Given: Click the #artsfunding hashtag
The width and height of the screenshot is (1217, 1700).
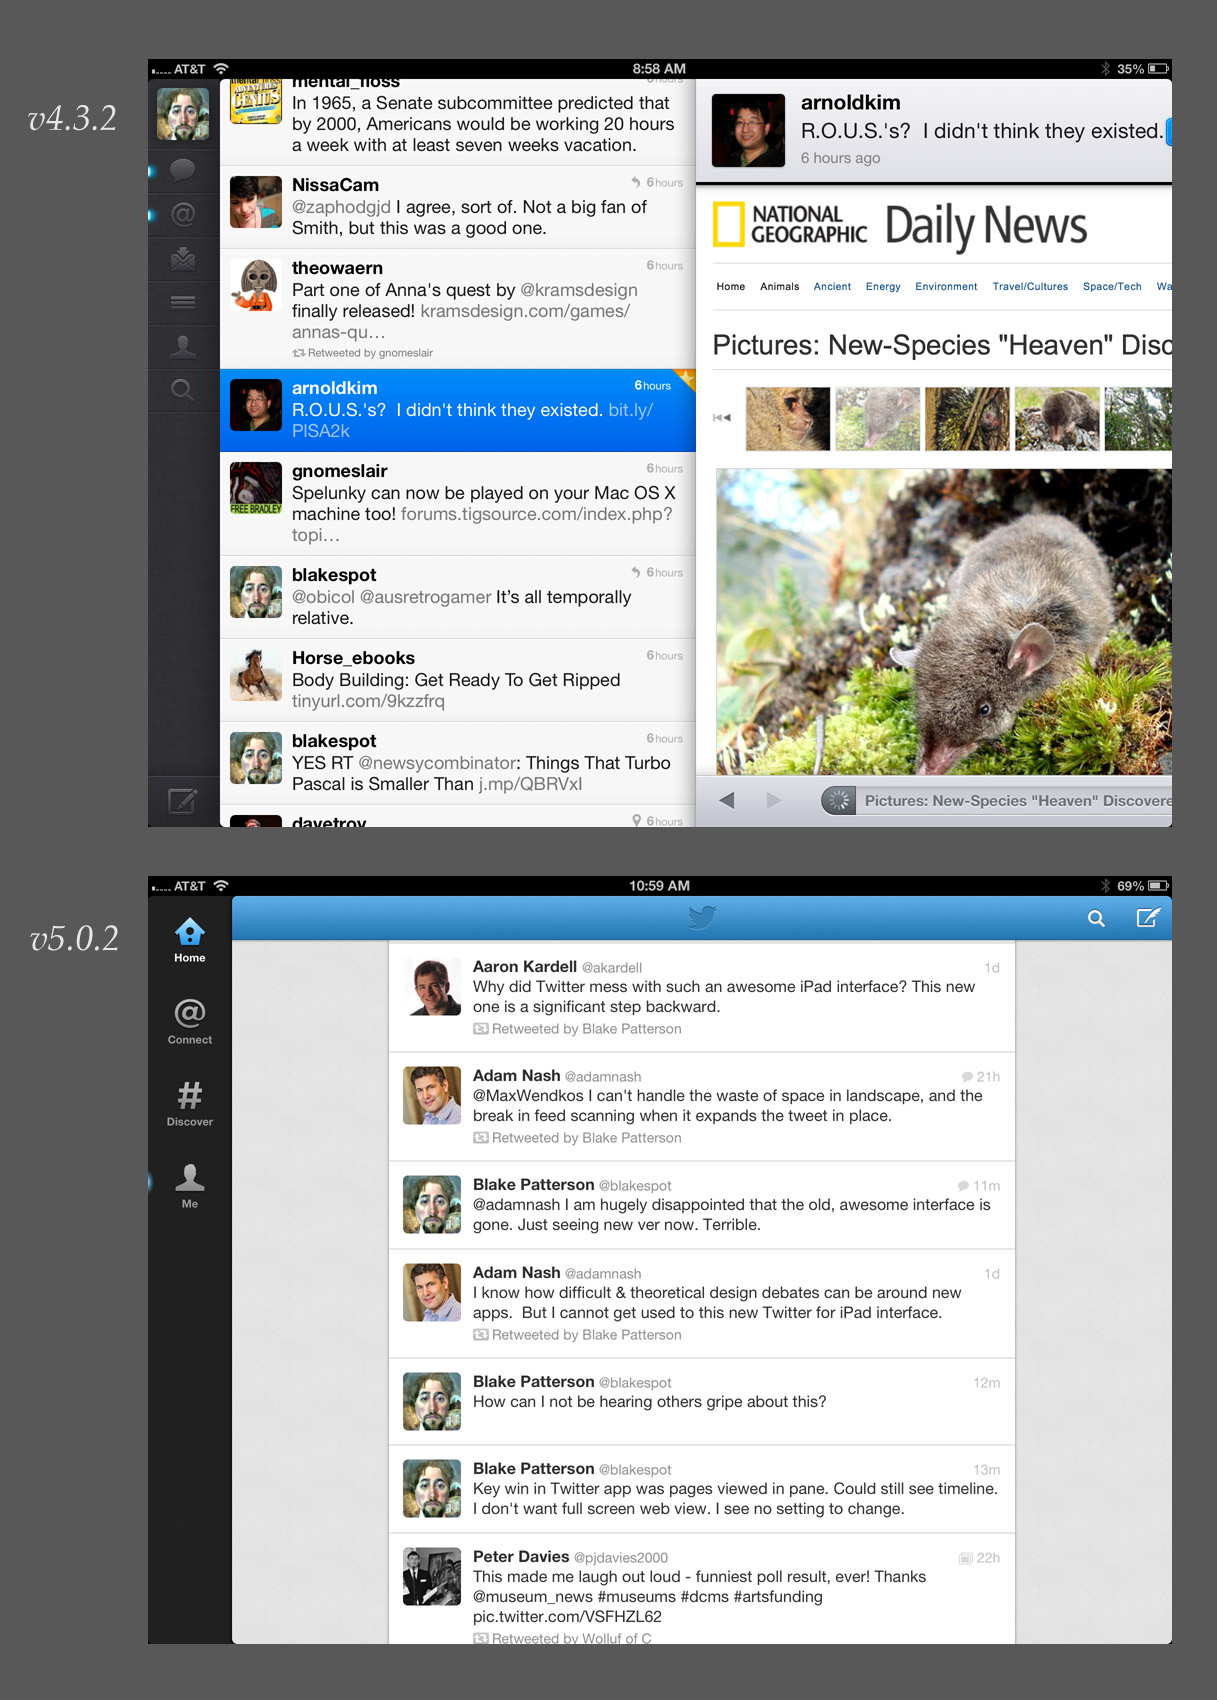Looking at the screenshot, I should [x=778, y=1597].
